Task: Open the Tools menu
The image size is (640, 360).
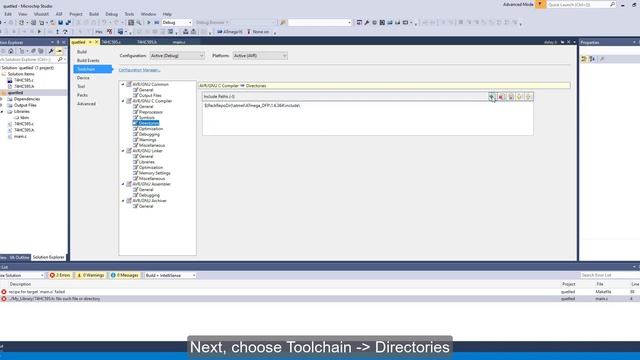Action: pyautogui.click(x=129, y=14)
